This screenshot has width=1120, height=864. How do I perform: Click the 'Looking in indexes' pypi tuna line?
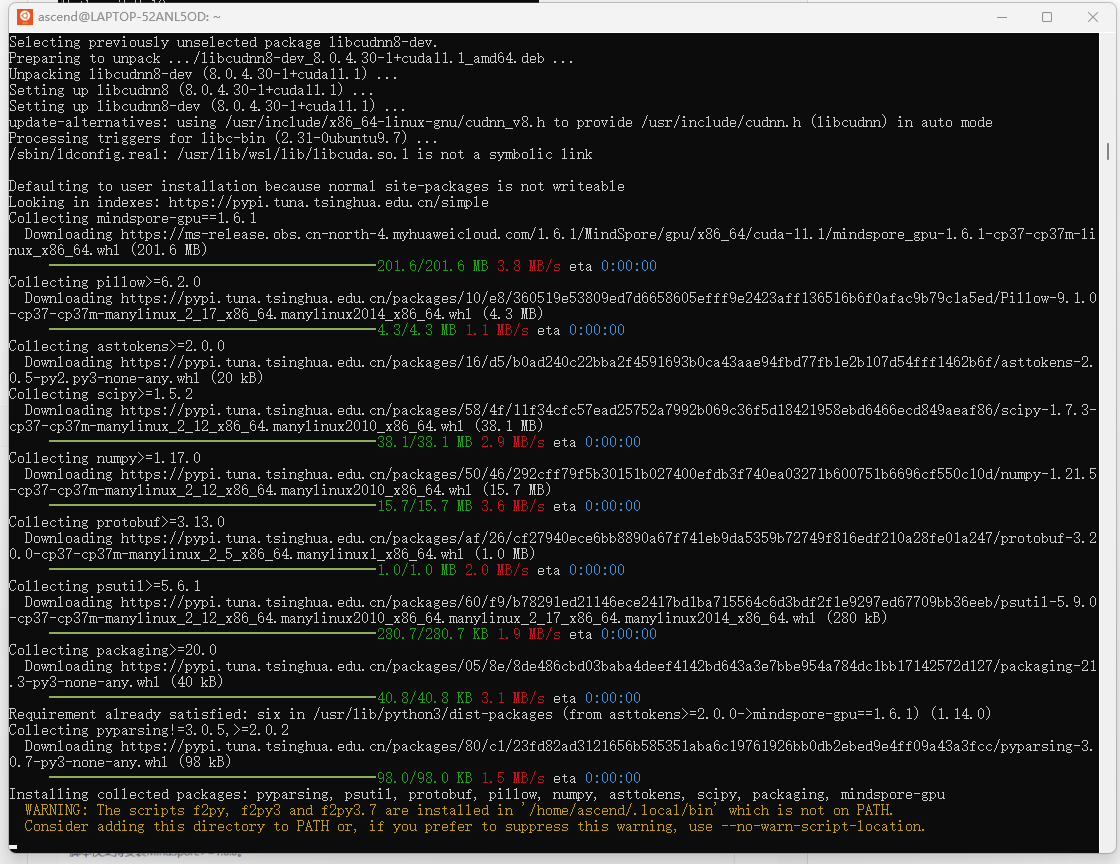pos(249,202)
